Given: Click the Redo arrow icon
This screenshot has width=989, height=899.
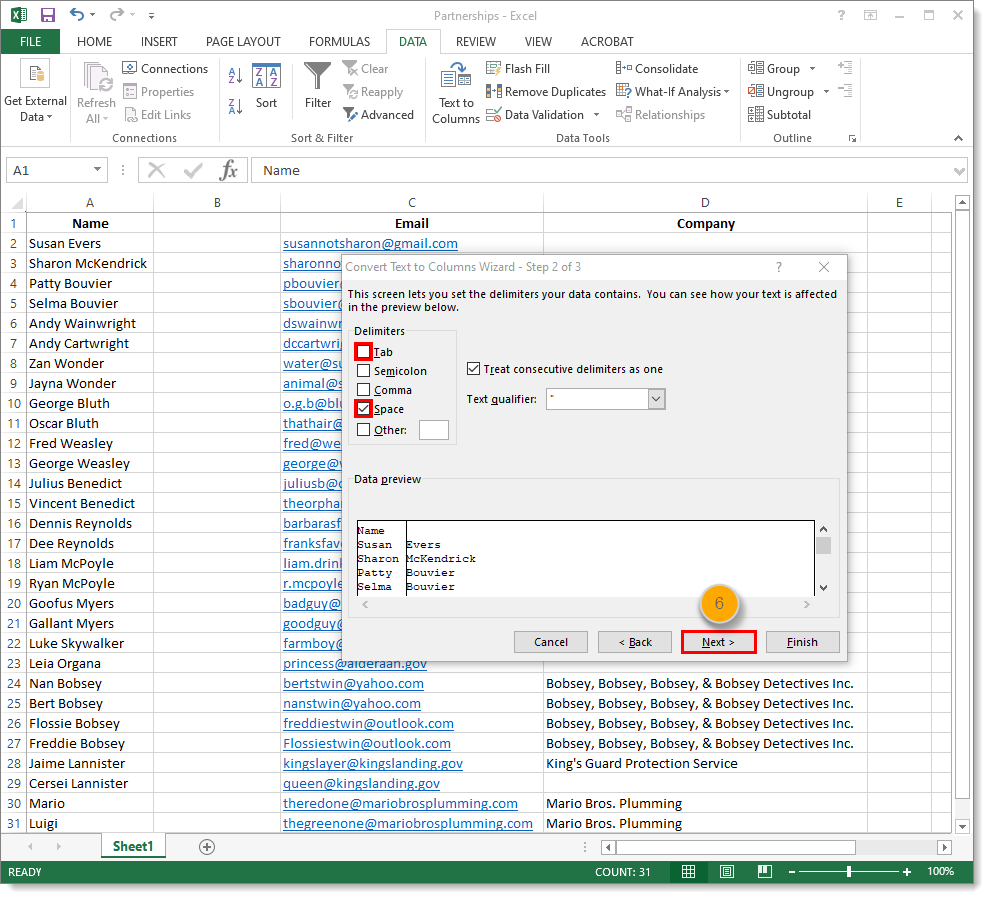Looking at the screenshot, I should [x=117, y=15].
